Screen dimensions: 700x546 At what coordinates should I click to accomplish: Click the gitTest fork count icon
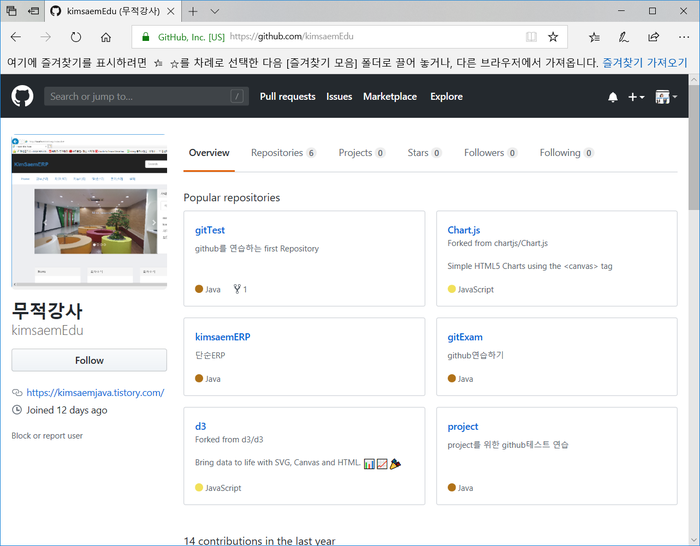point(237,289)
